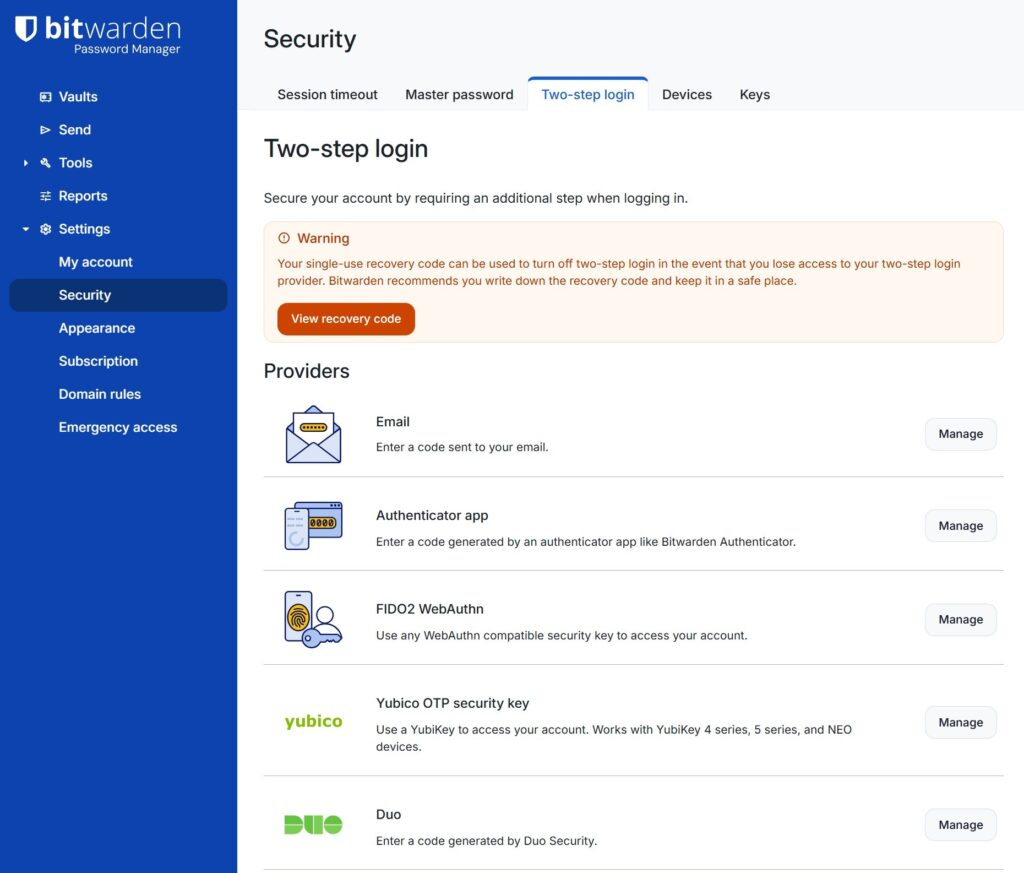
Task: Click View recovery code button
Action: click(346, 319)
